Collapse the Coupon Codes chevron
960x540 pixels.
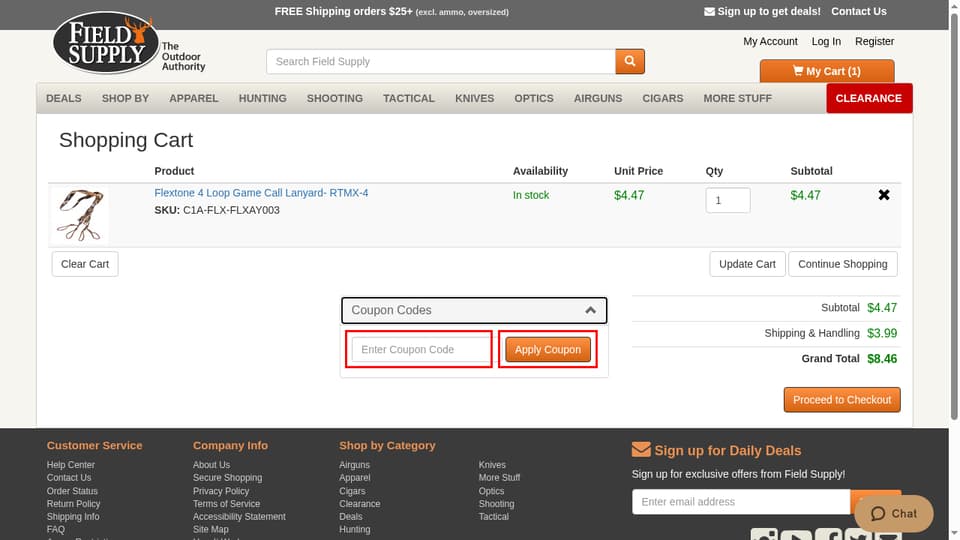tap(590, 310)
